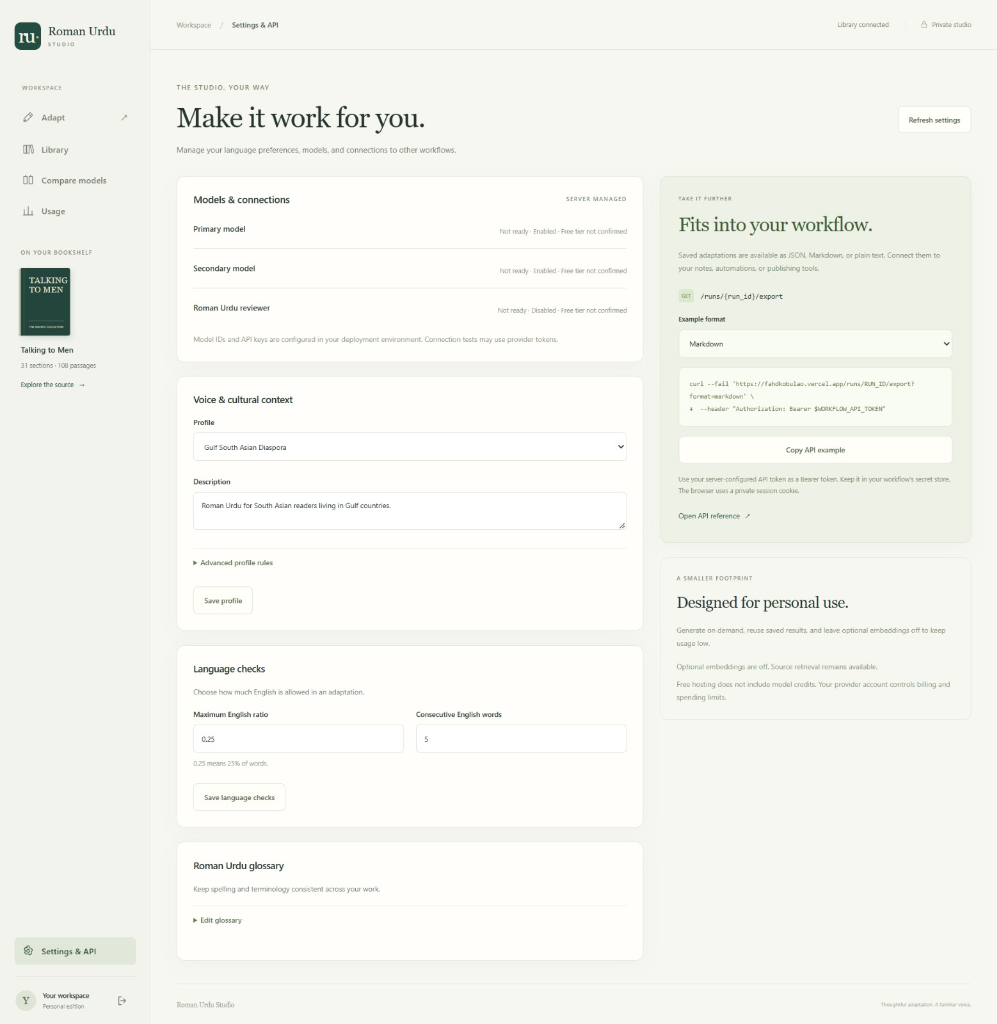Click Save language checks button
This screenshot has height=1024, width=997.
pyautogui.click(x=239, y=797)
